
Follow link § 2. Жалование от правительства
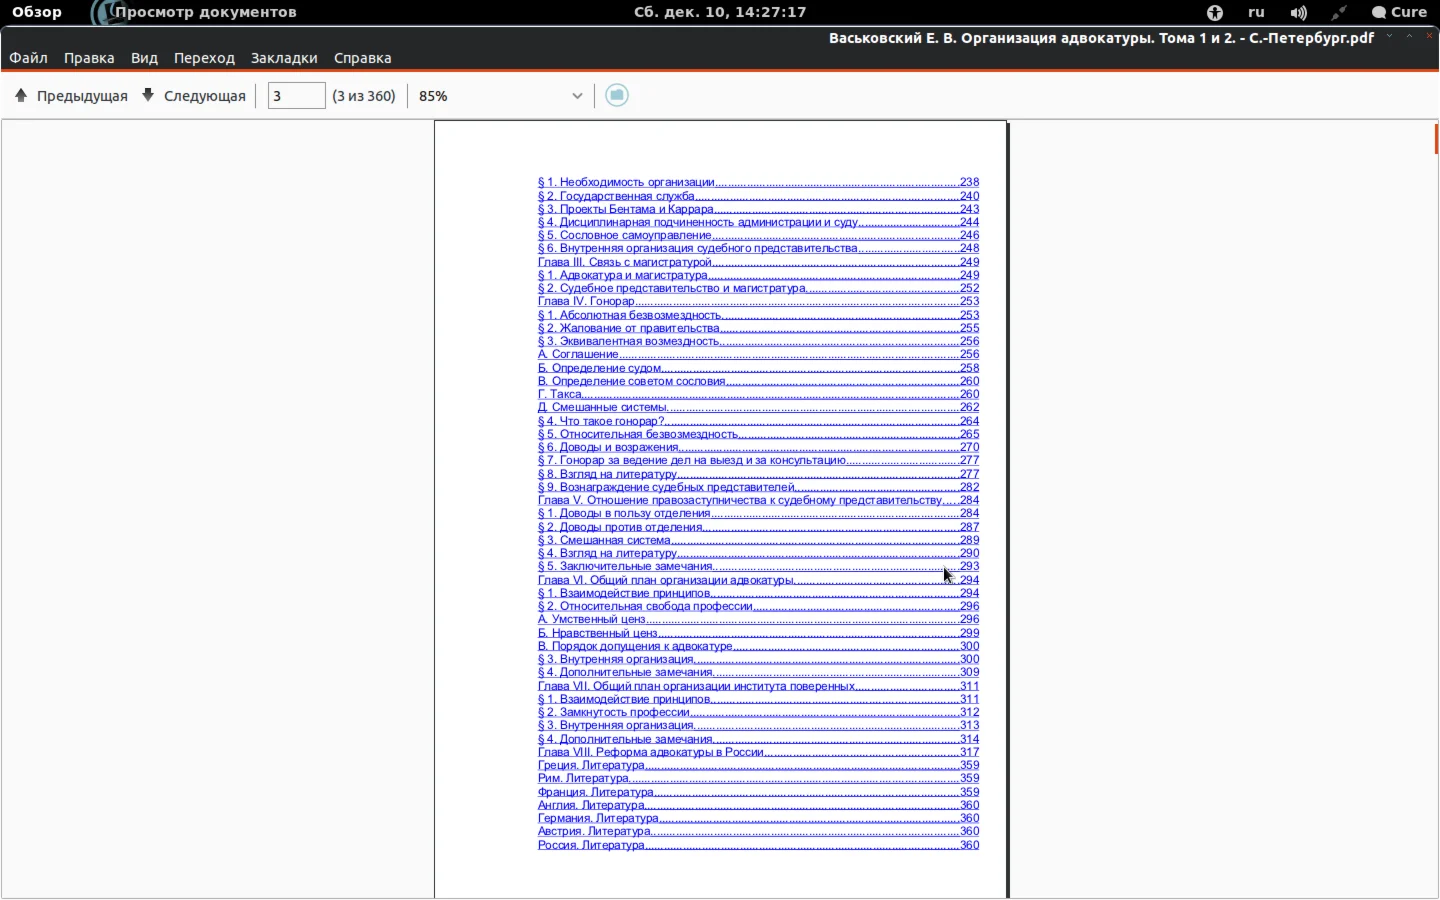point(629,328)
